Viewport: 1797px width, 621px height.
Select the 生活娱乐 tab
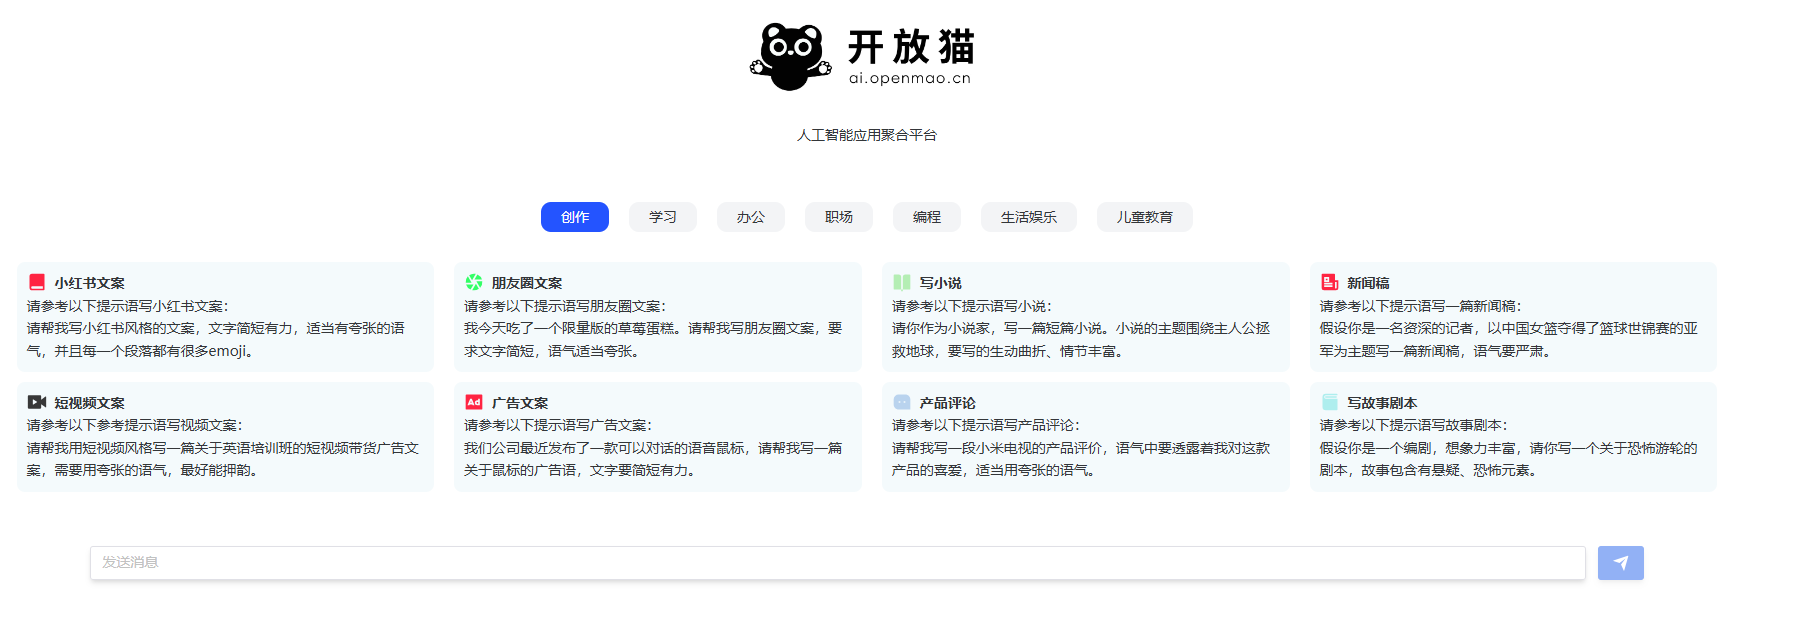point(1029,217)
